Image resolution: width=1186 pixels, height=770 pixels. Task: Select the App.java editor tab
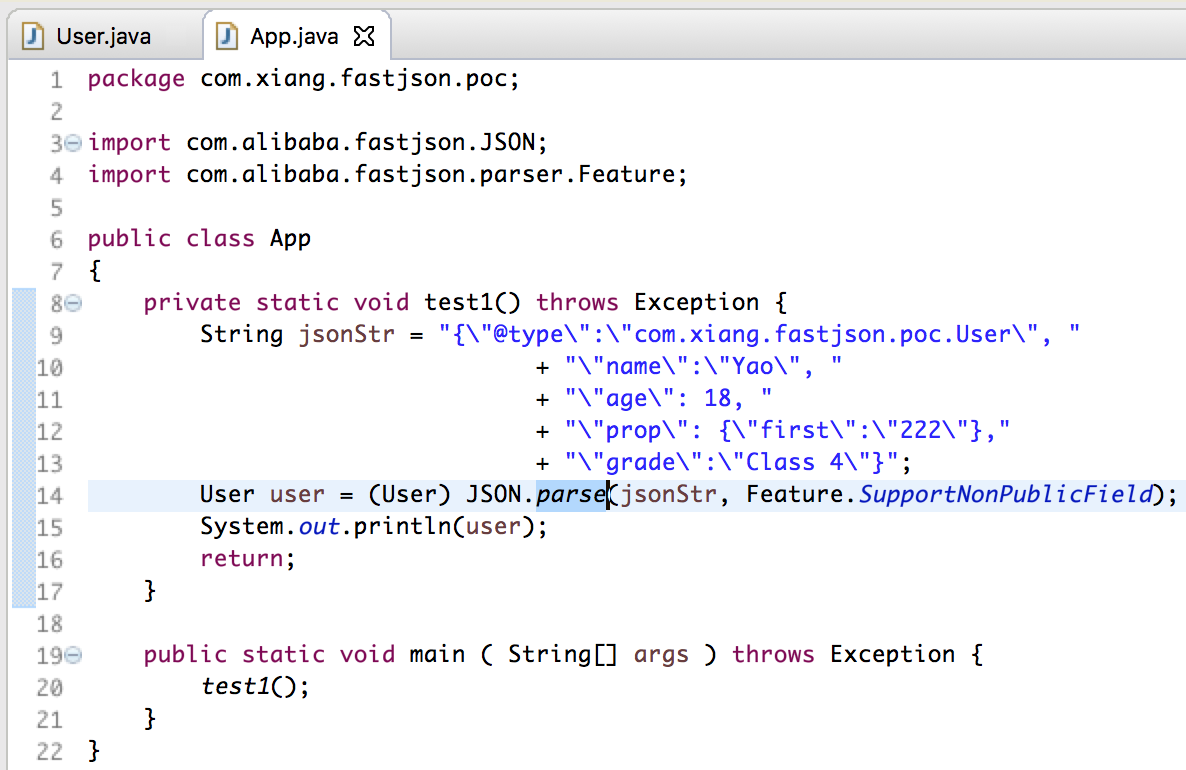pyautogui.click(x=294, y=36)
